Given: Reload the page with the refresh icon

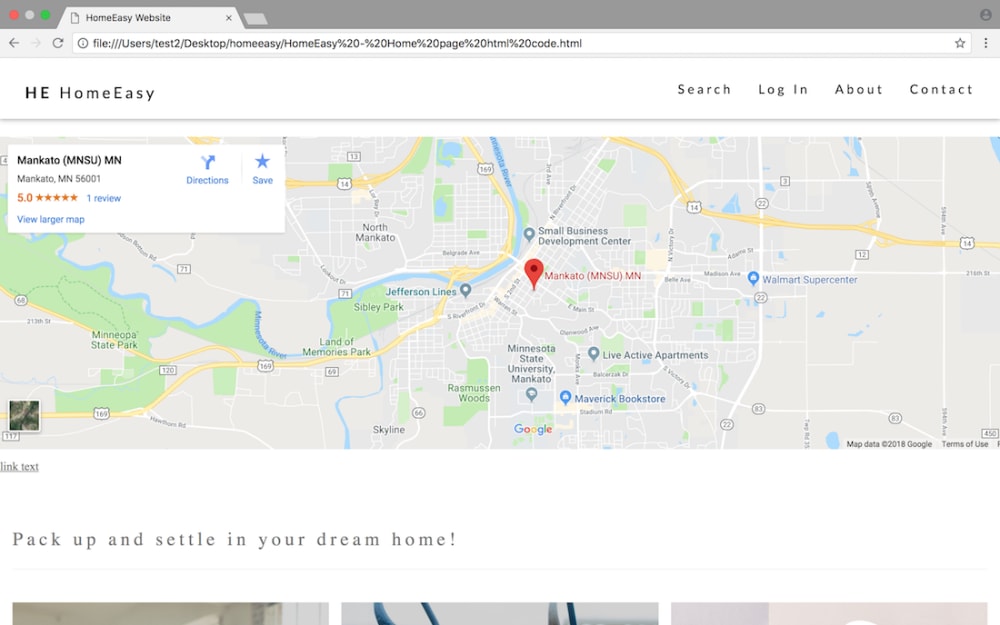Looking at the screenshot, I should tap(57, 43).
